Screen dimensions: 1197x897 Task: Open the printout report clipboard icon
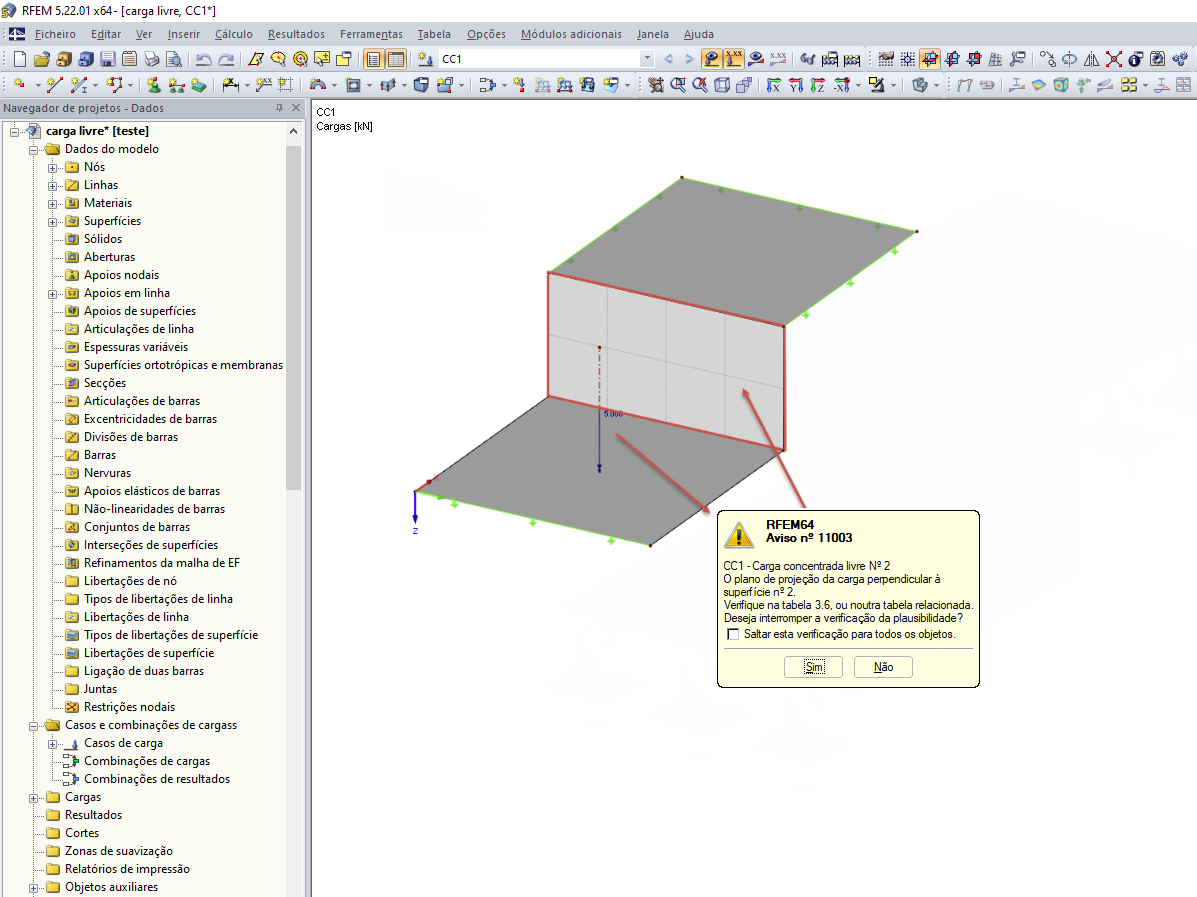tap(129, 59)
